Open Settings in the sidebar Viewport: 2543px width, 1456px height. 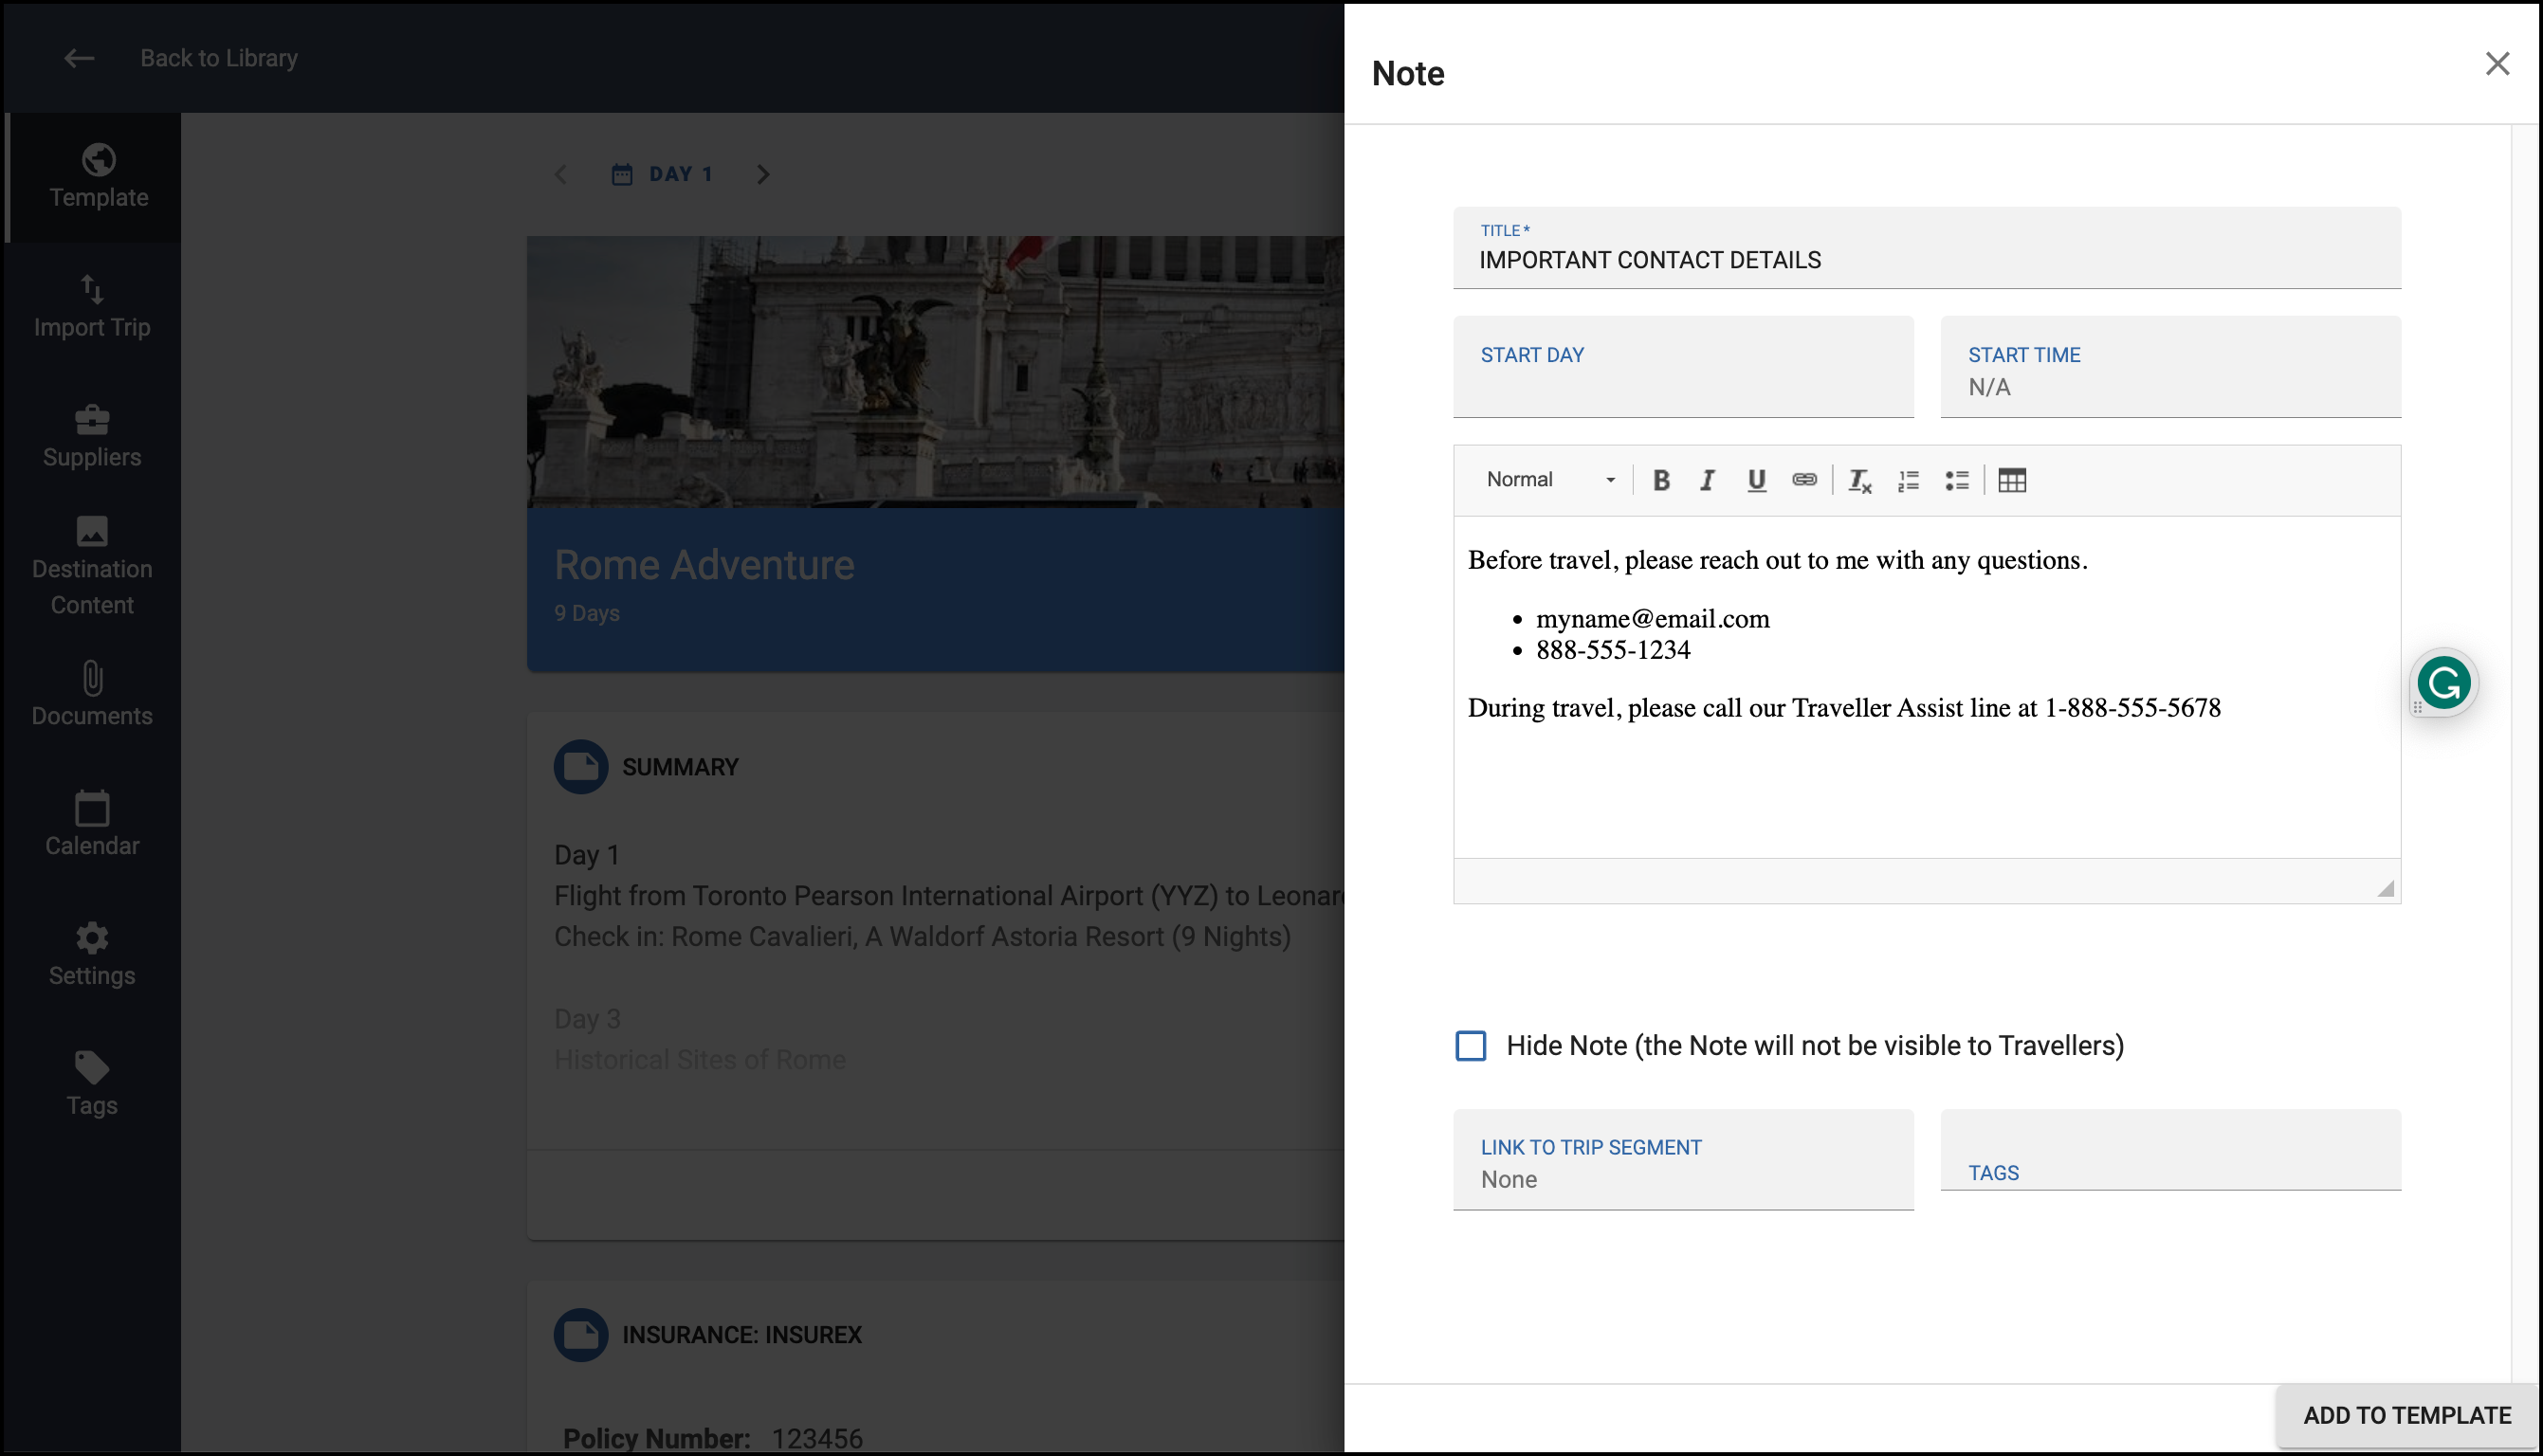tap(92, 955)
